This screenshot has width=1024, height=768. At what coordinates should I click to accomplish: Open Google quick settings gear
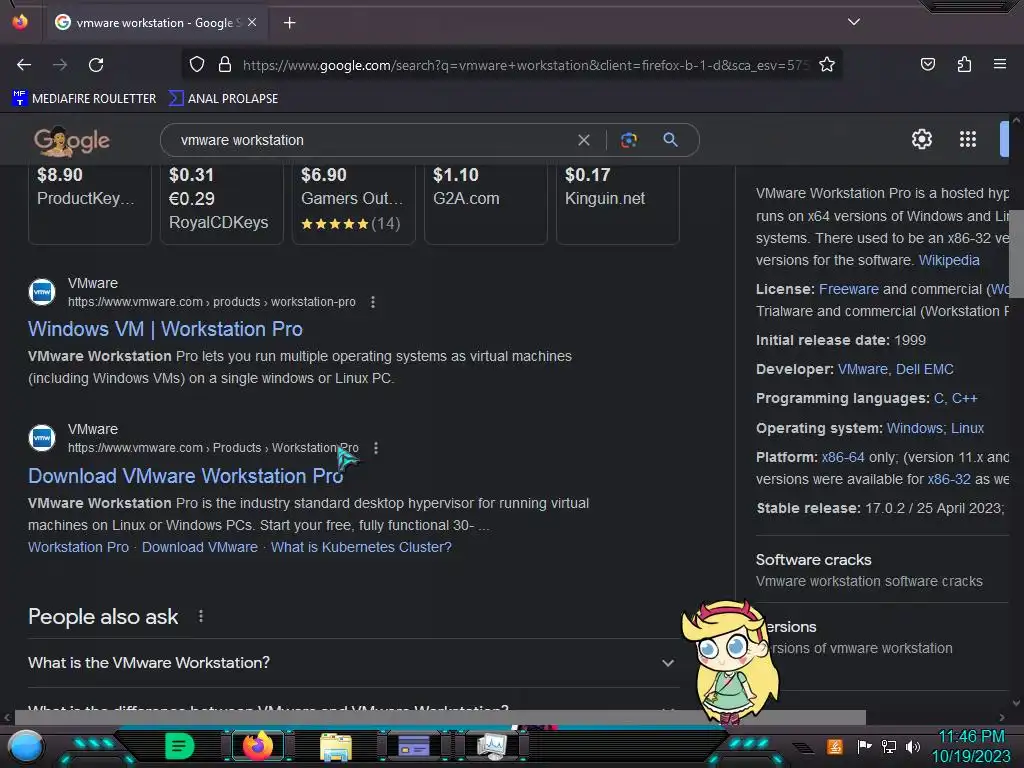pyautogui.click(x=921, y=139)
